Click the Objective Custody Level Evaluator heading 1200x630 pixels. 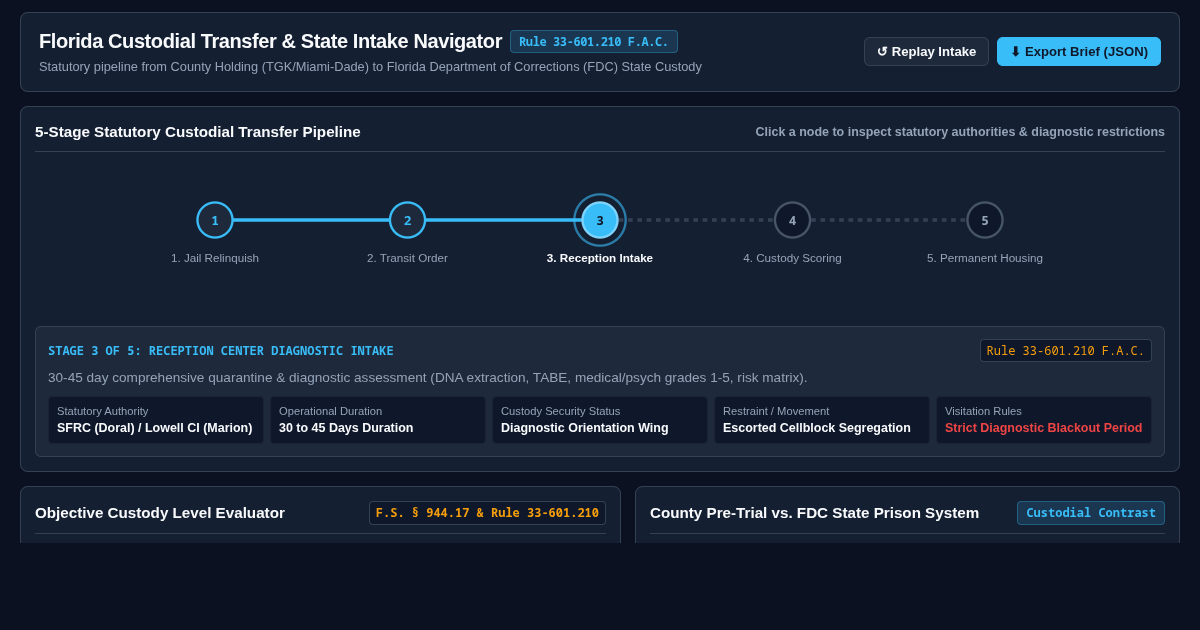point(160,513)
